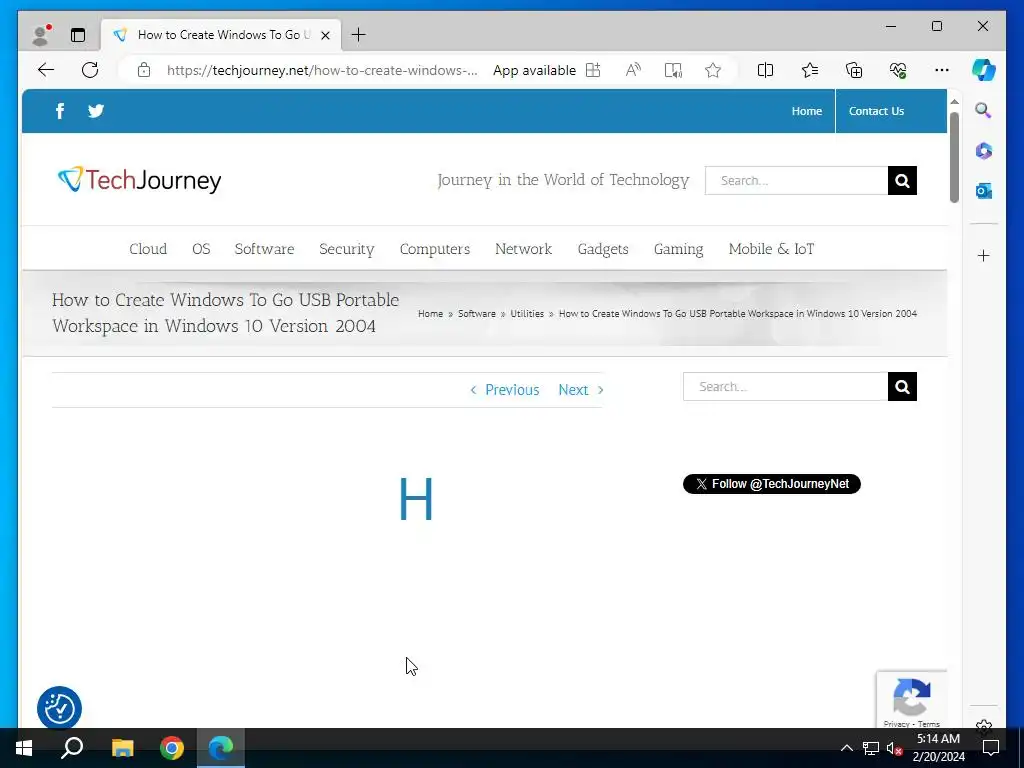Image resolution: width=1024 pixels, height=768 pixels.
Task: Install the available app icon
Action: pos(593,70)
